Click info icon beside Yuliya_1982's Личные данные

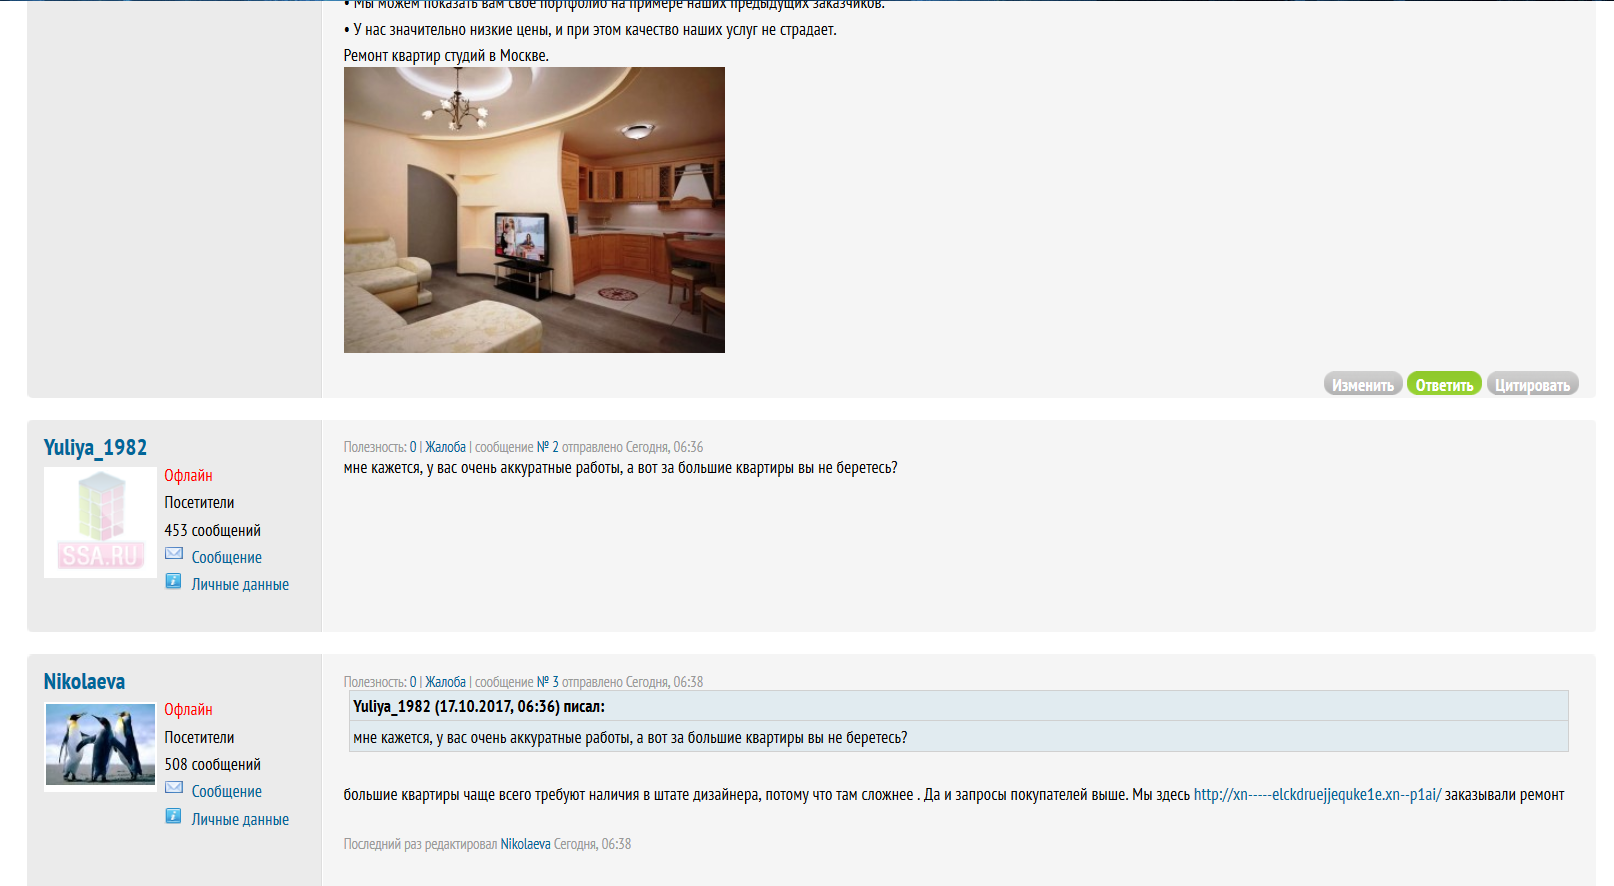point(173,581)
